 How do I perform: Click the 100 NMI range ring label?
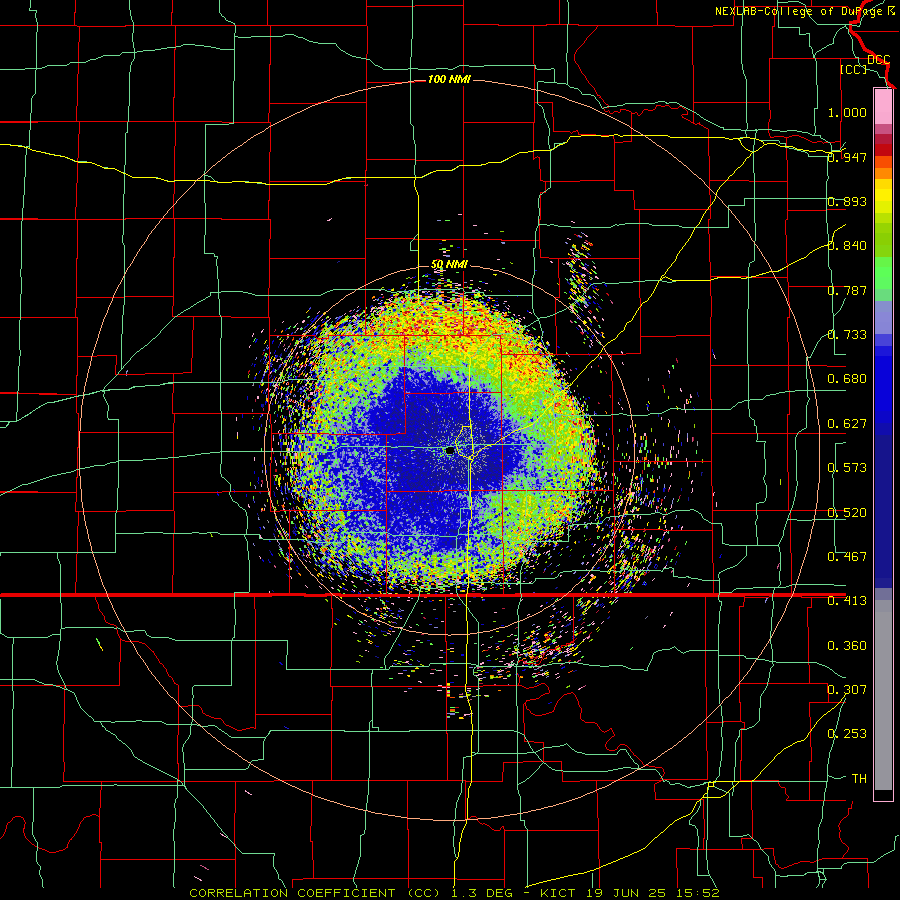[x=449, y=79]
